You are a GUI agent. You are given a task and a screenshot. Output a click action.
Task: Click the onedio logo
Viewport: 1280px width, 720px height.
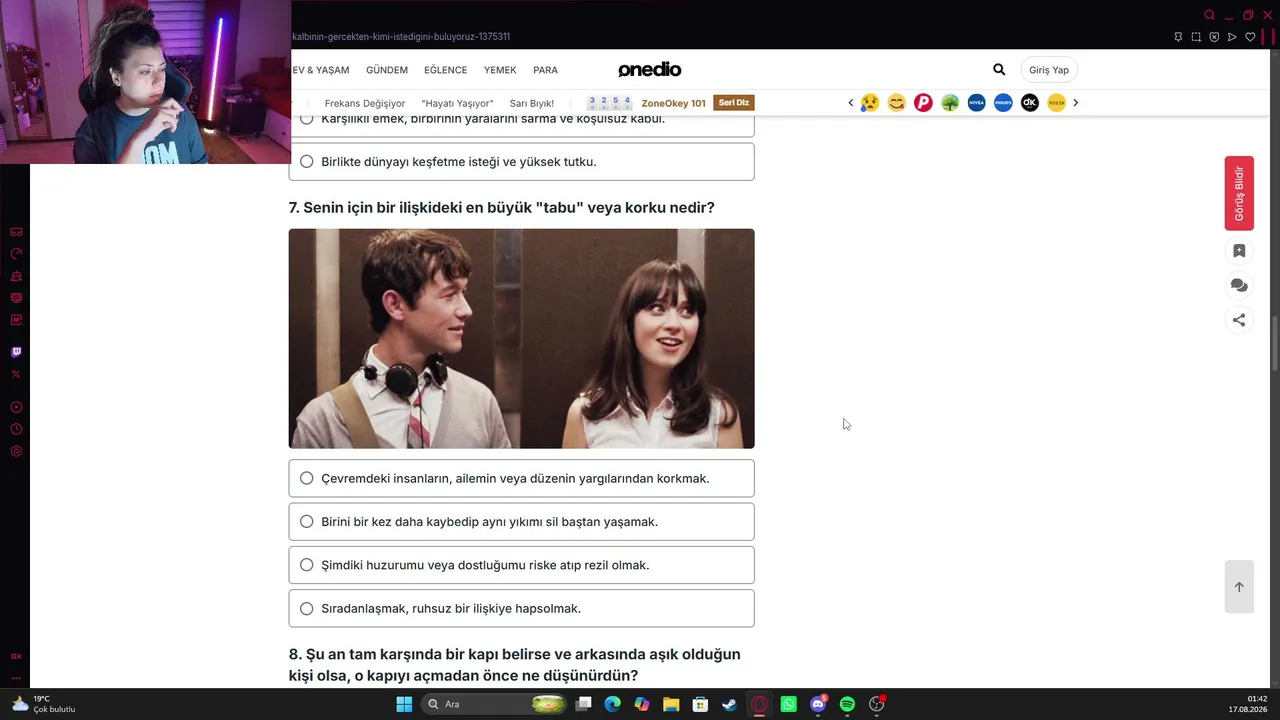point(649,69)
